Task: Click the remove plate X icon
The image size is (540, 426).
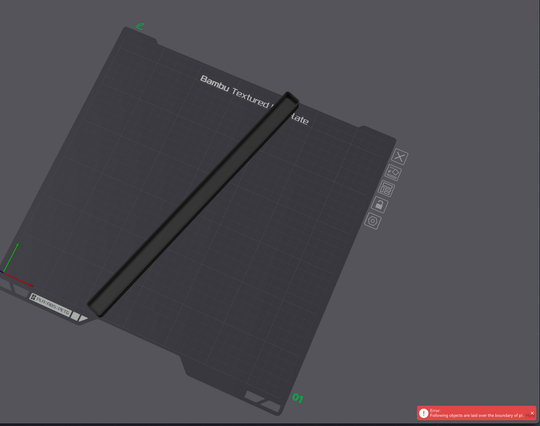Action: point(399,157)
